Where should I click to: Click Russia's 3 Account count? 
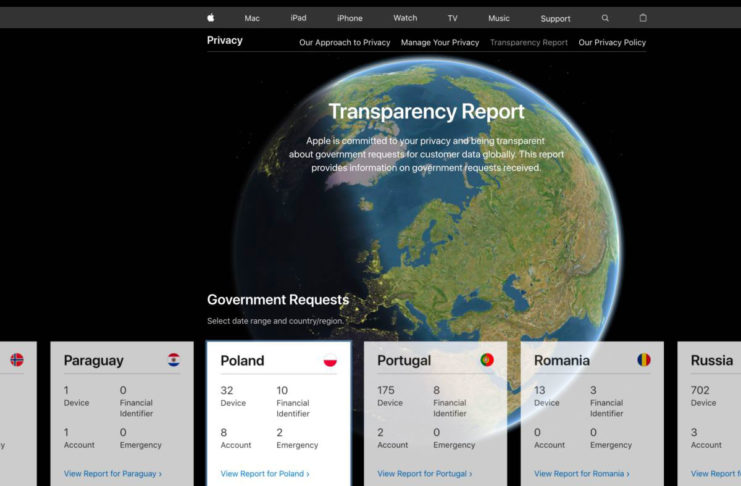694,433
